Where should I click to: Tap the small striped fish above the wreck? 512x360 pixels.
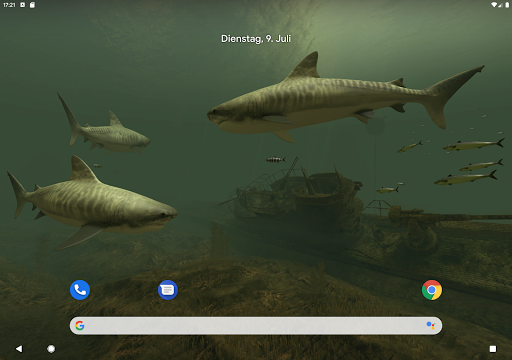pyautogui.click(x=276, y=160)
